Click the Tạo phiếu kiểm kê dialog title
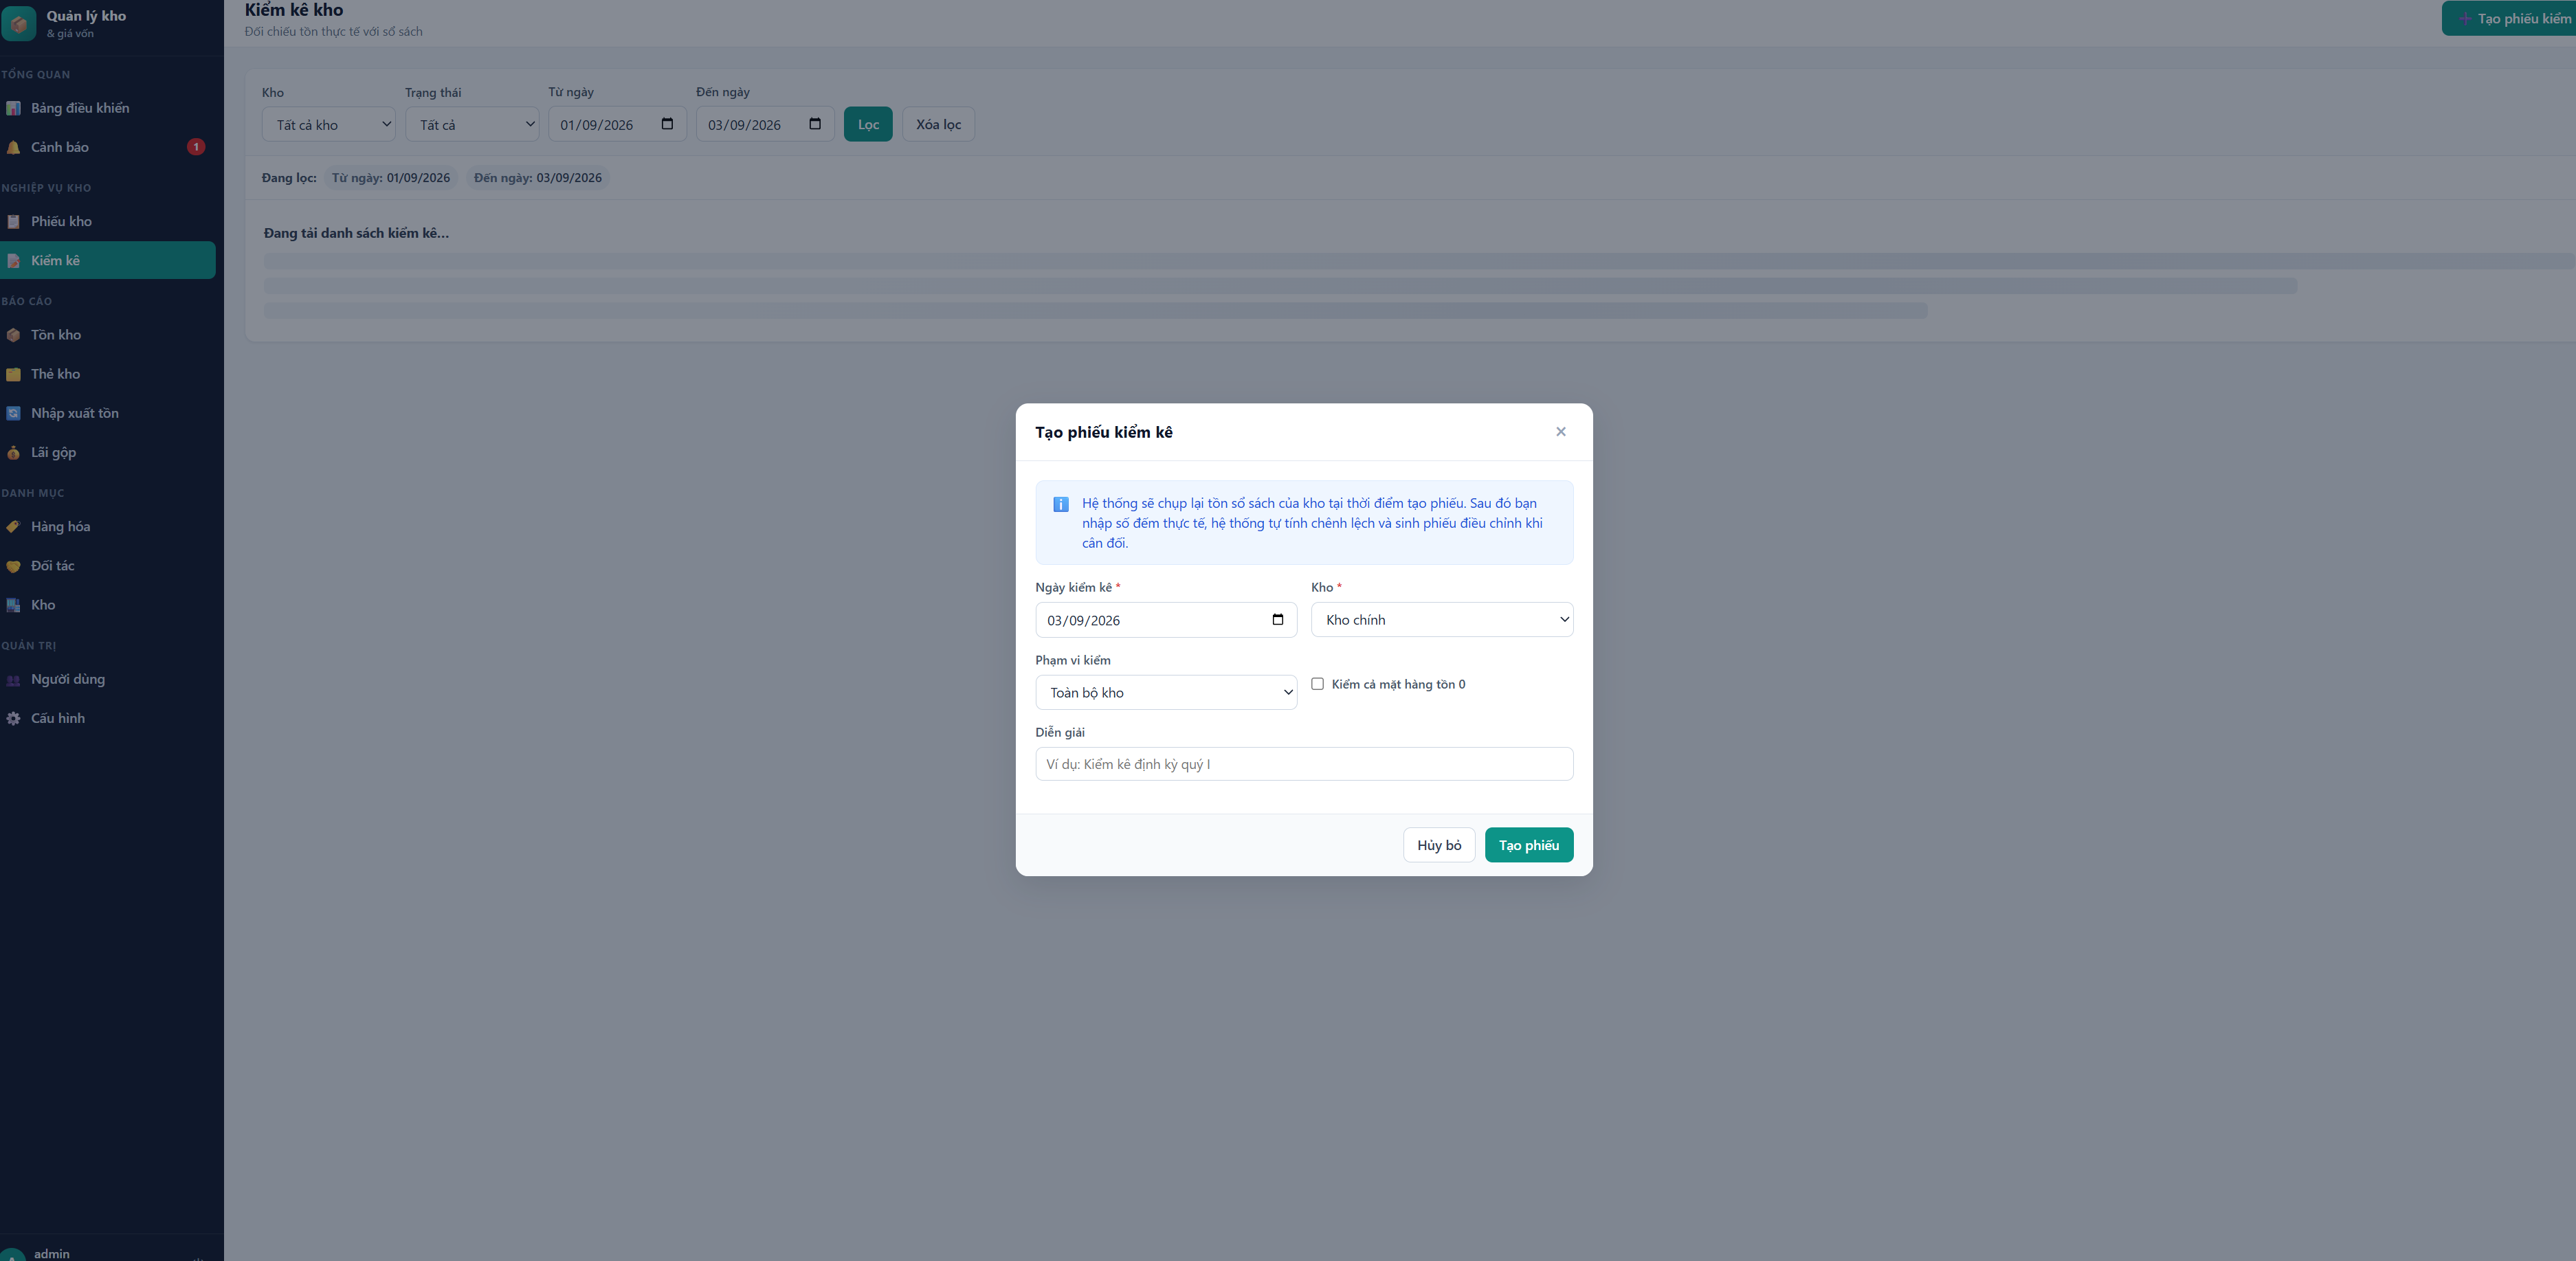 1104,433
